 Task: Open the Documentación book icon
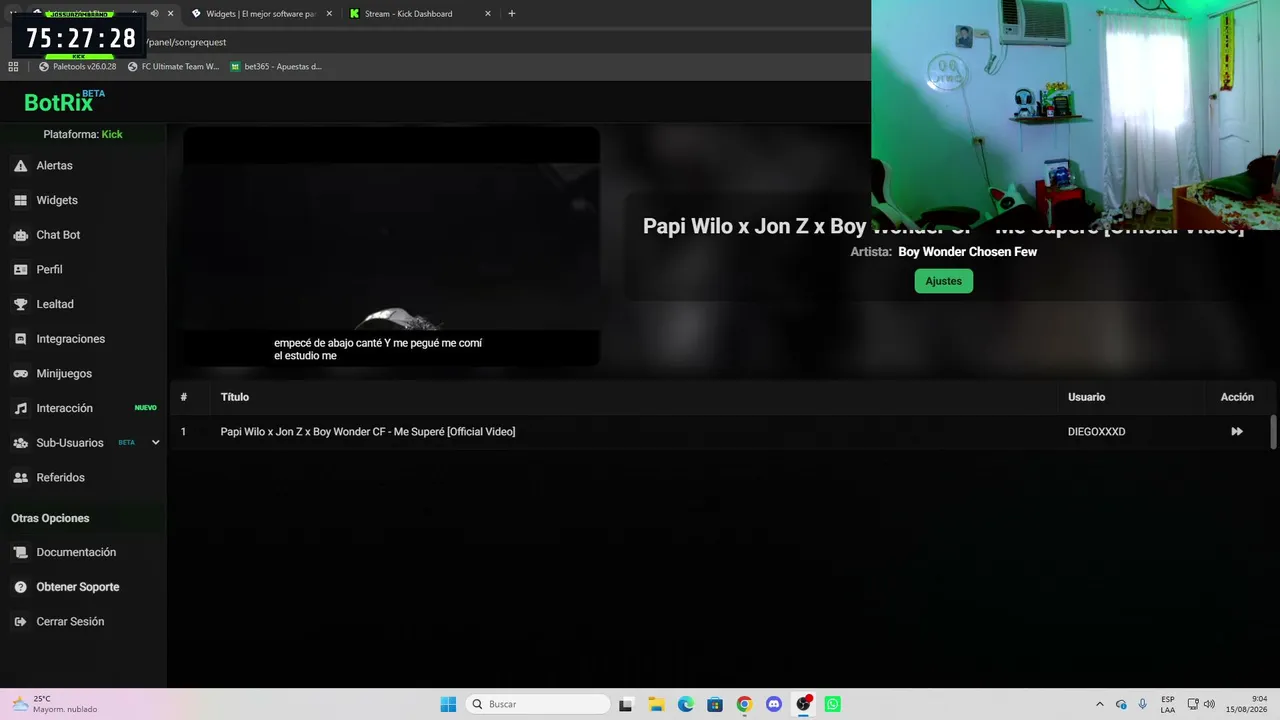click(20, 552)
